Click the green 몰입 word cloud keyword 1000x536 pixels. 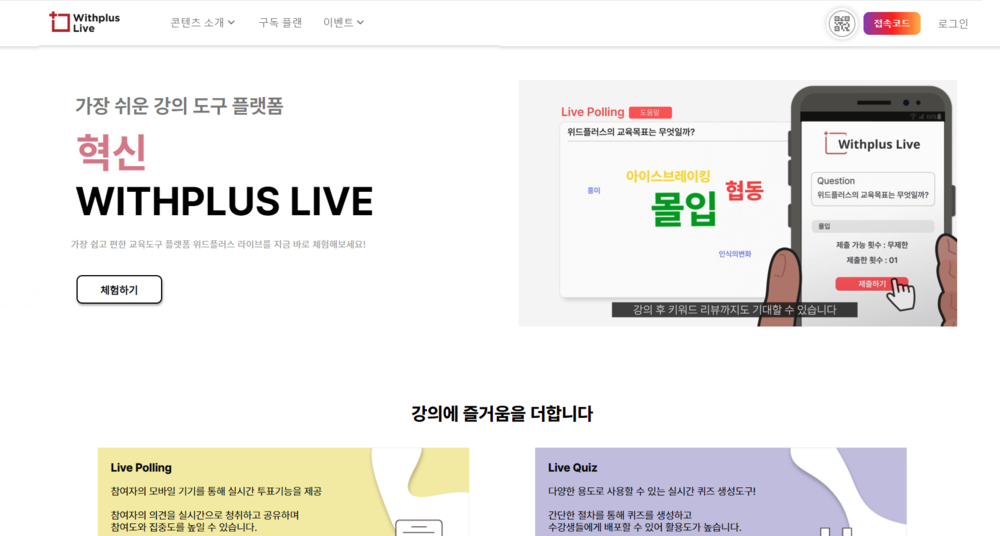684,208
